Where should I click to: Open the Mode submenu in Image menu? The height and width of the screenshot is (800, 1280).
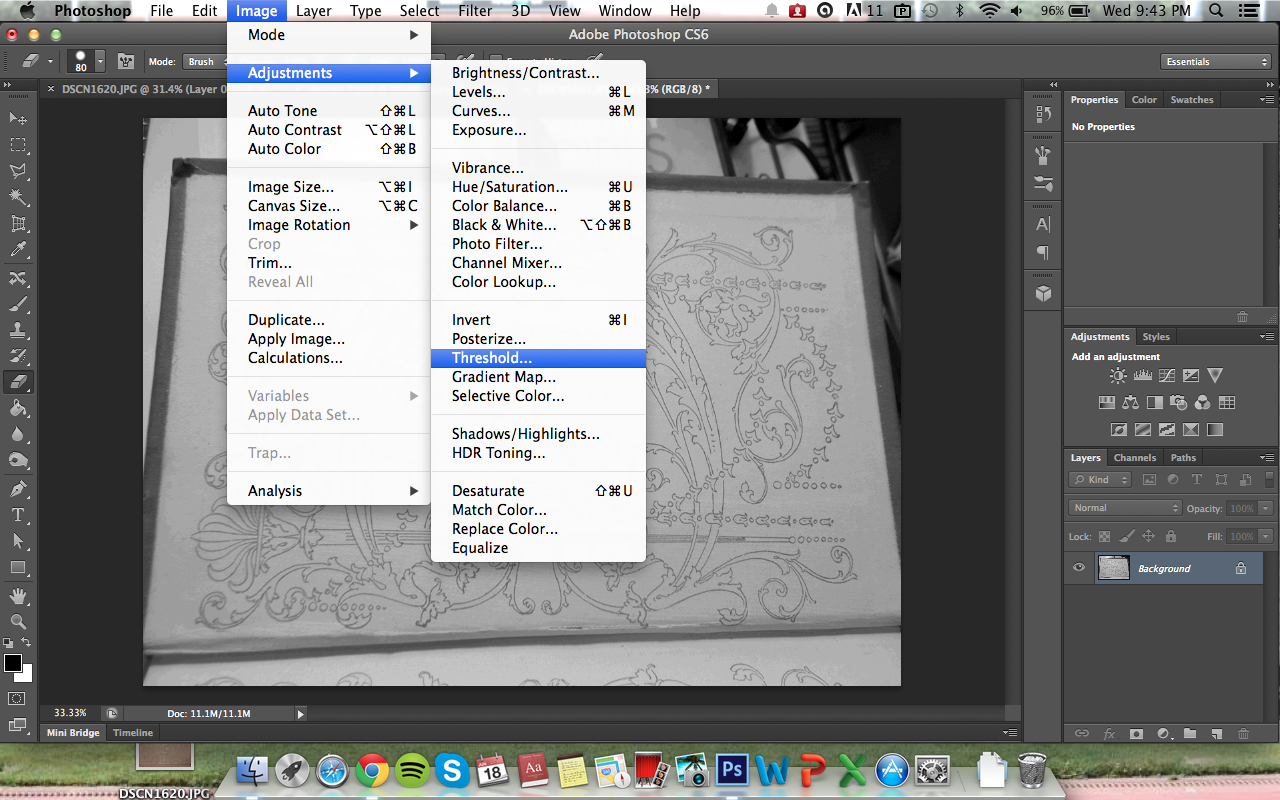tap(329, 35)
